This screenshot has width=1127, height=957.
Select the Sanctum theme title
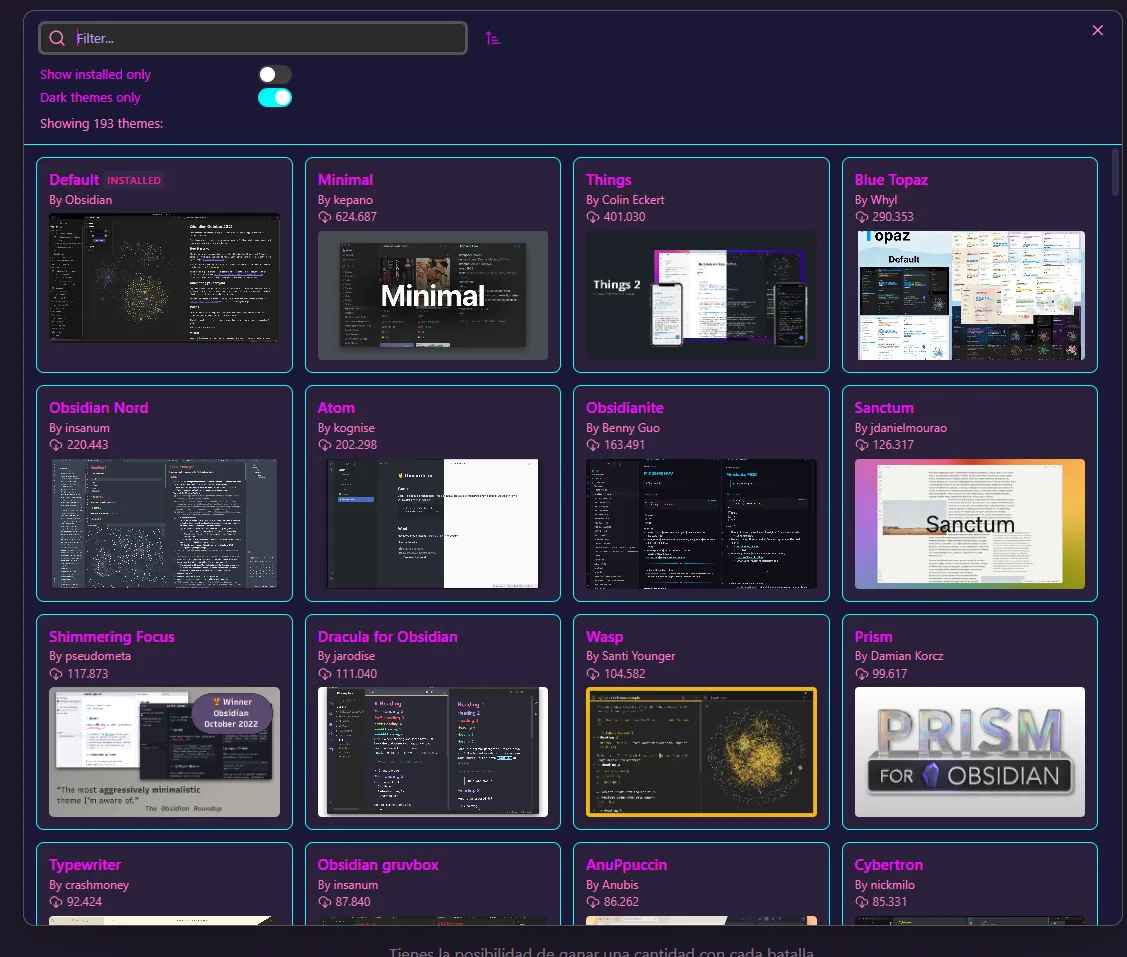click(883, 408)
